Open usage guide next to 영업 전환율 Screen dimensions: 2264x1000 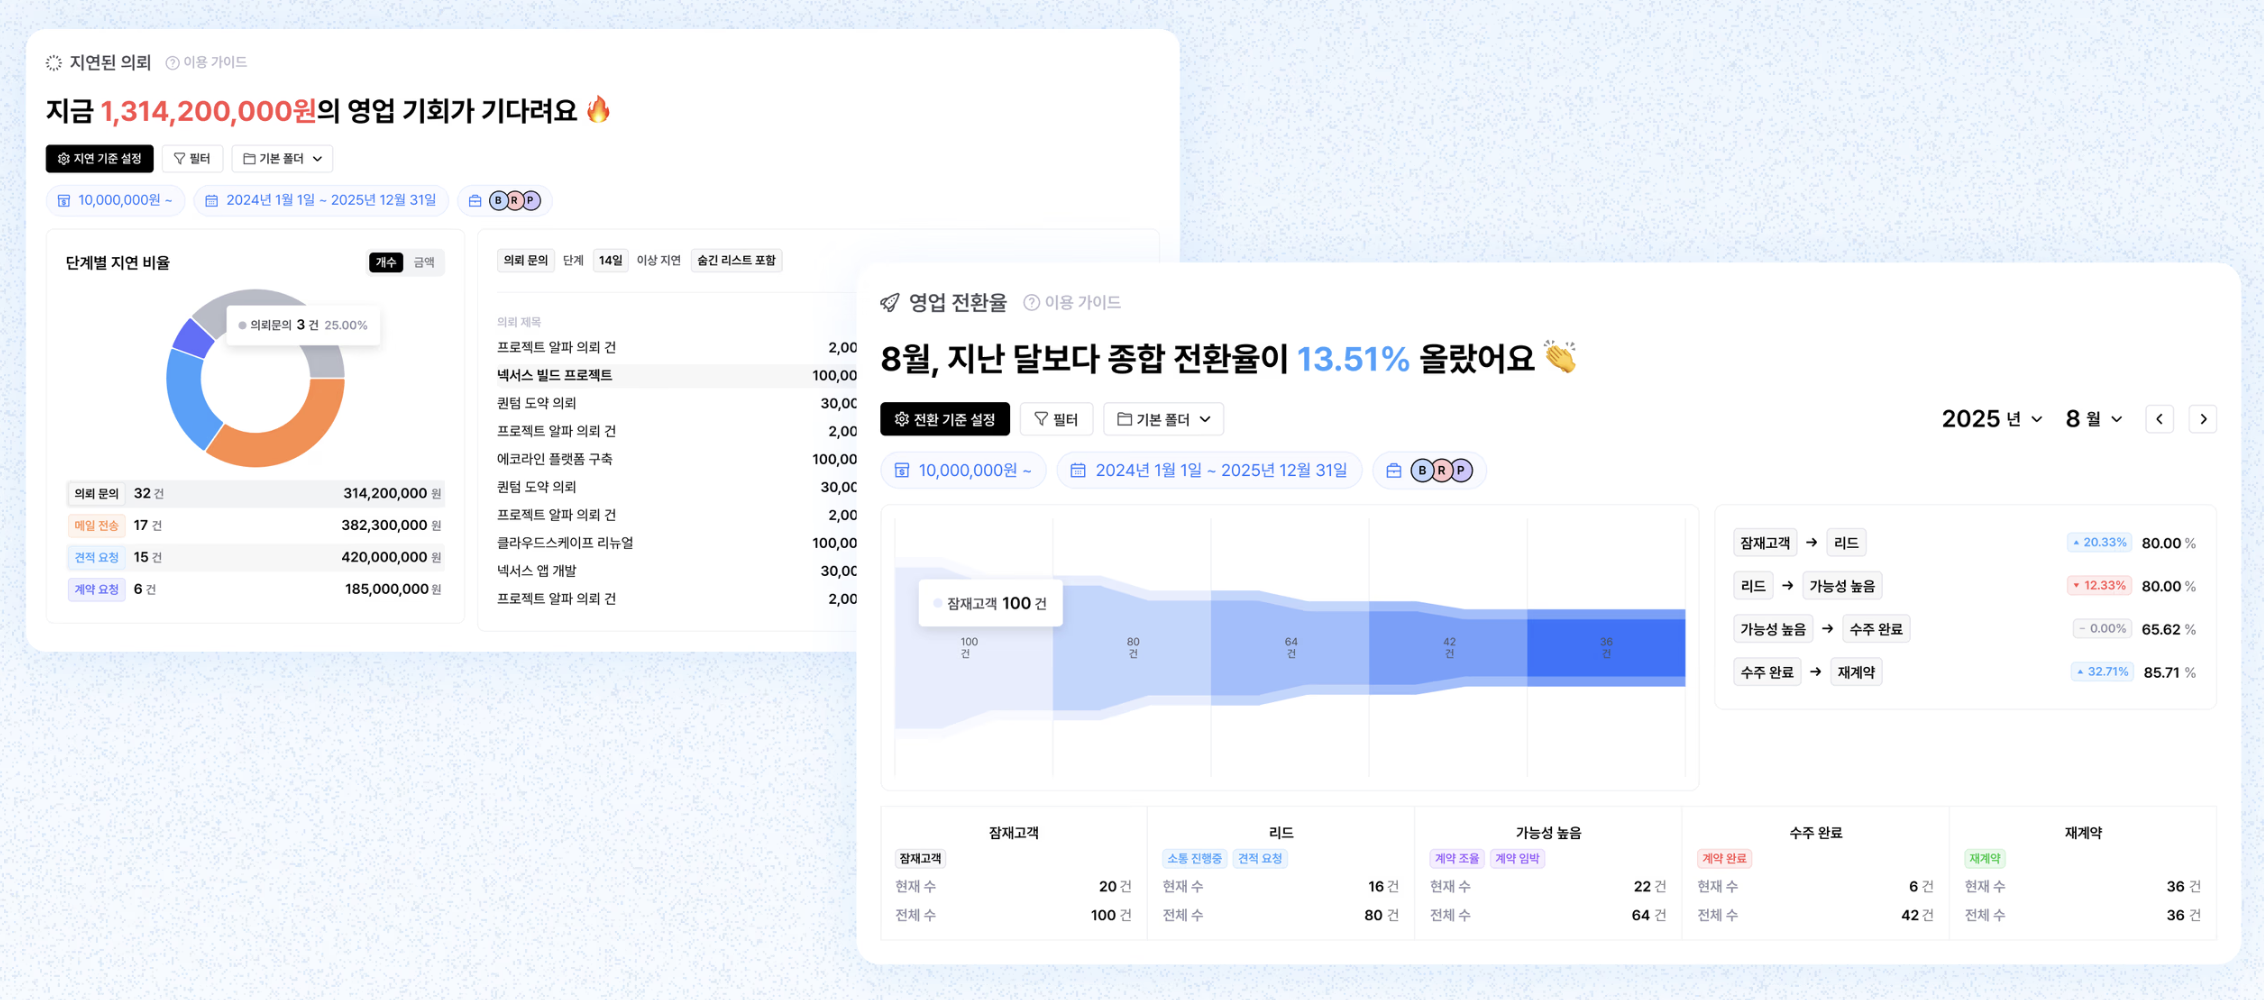[x=1072, y=302]
